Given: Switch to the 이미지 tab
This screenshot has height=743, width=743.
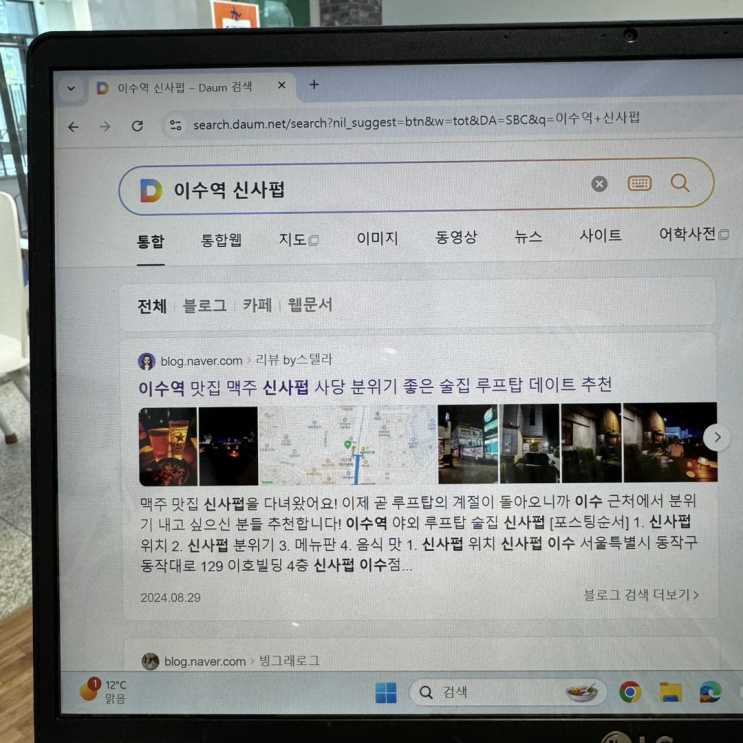Looking at the screenshot, I should (377, 238).
